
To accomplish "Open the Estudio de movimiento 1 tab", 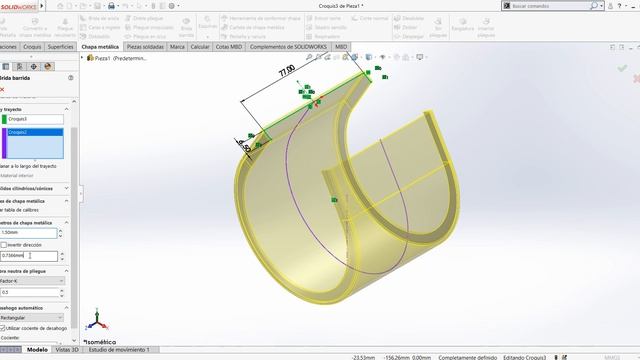I will coord(119,350).
